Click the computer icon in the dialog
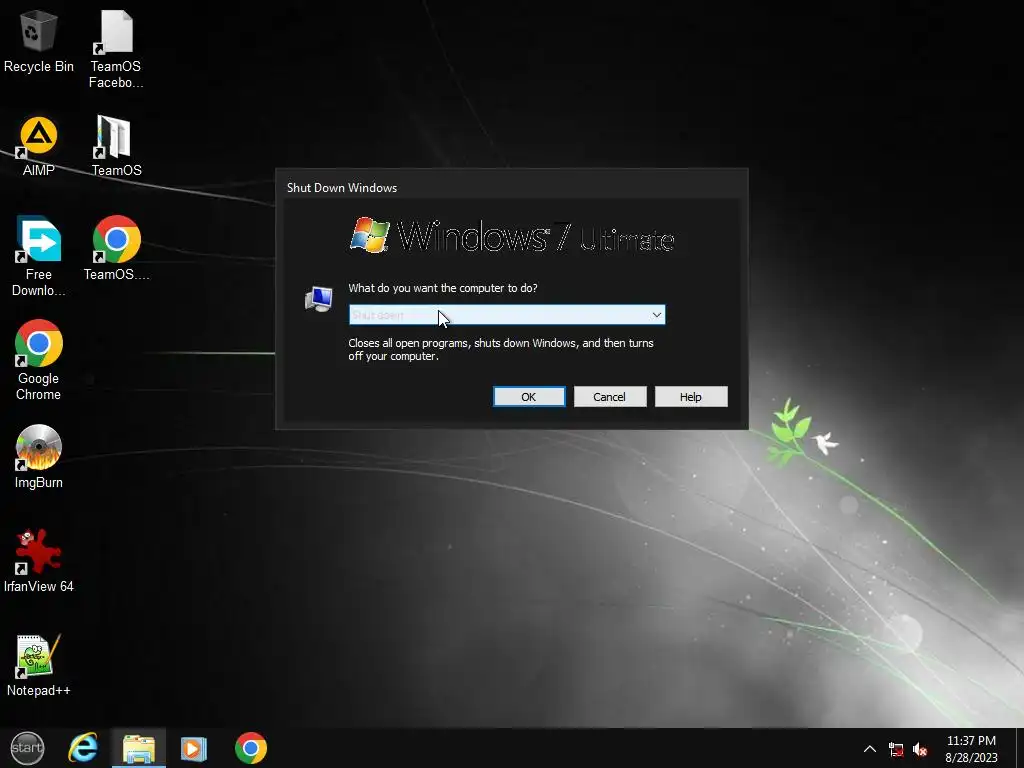1024x768 pixels. (x=319, y=299)
